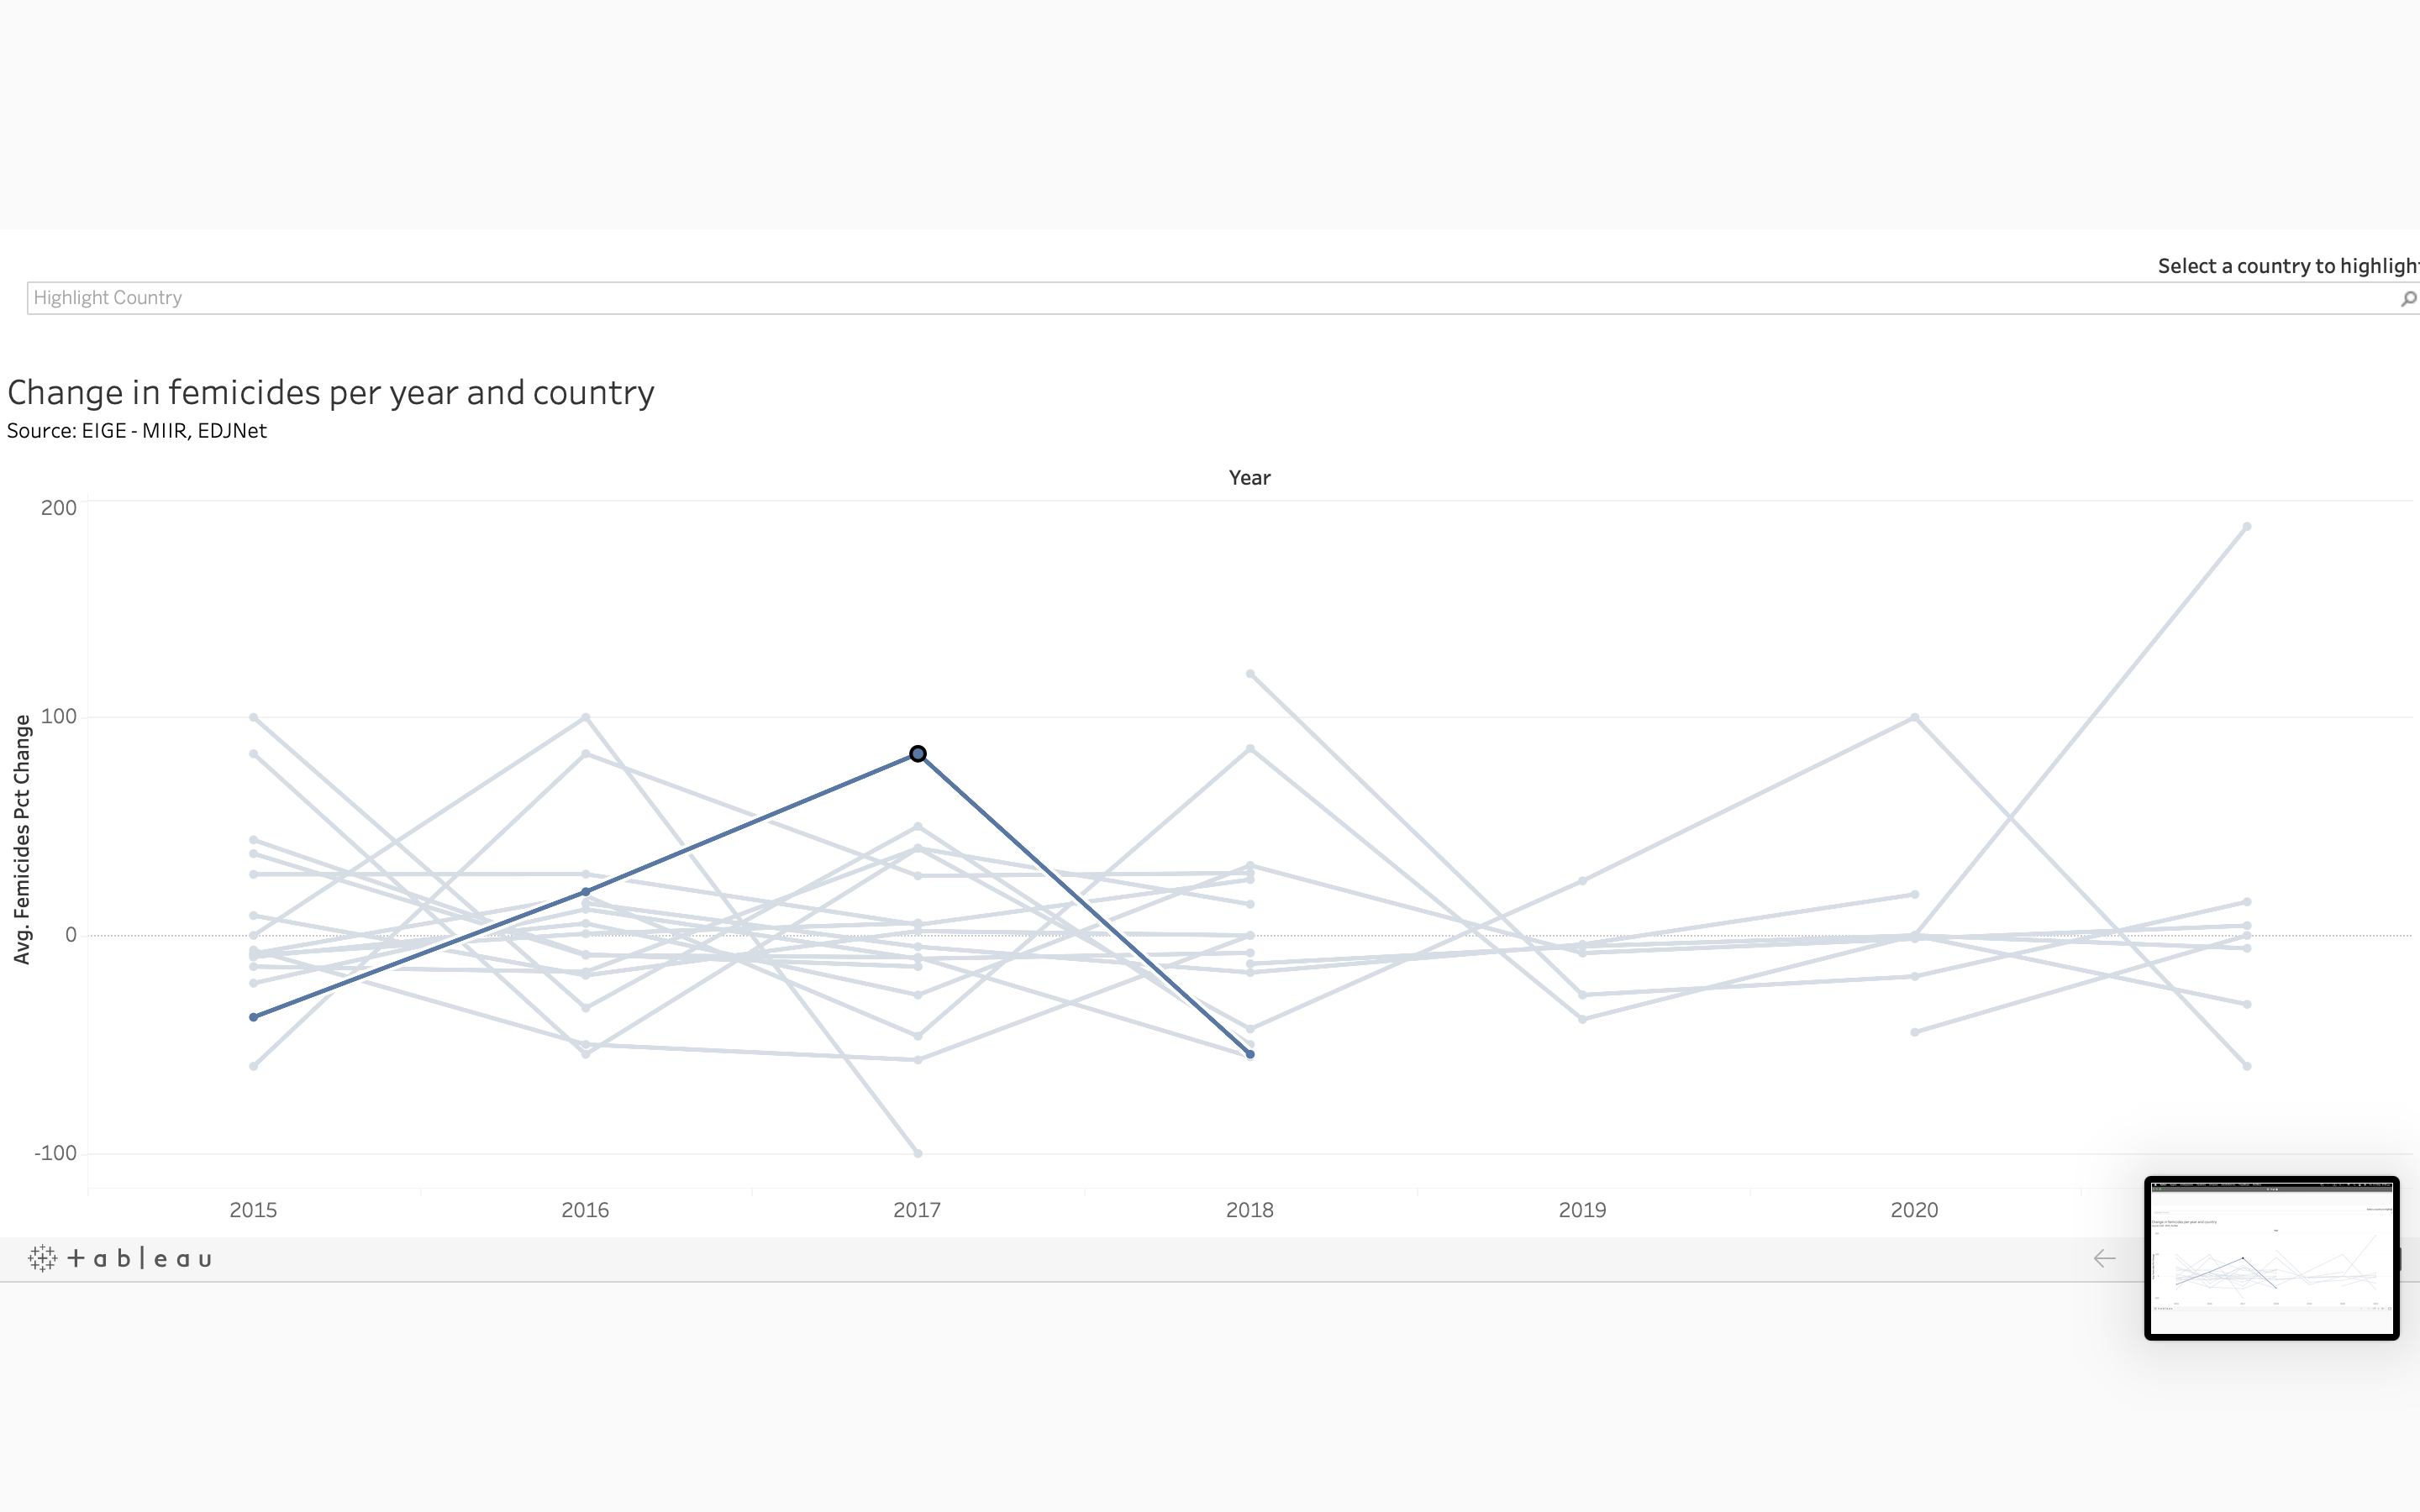
Task: Click the dark-blue line's 2018 end point
Action: (x=1250, y=1054)
